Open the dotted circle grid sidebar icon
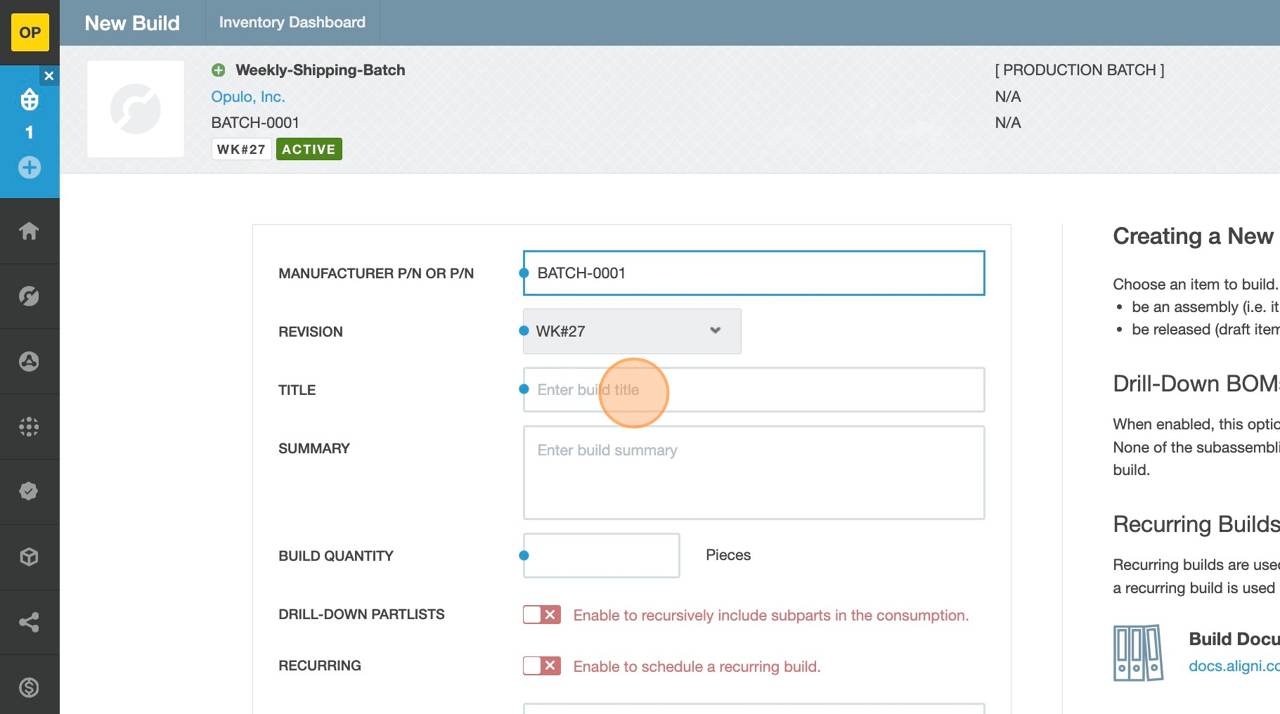This screenshot has height=714, width=1280. tap(29, 427)
